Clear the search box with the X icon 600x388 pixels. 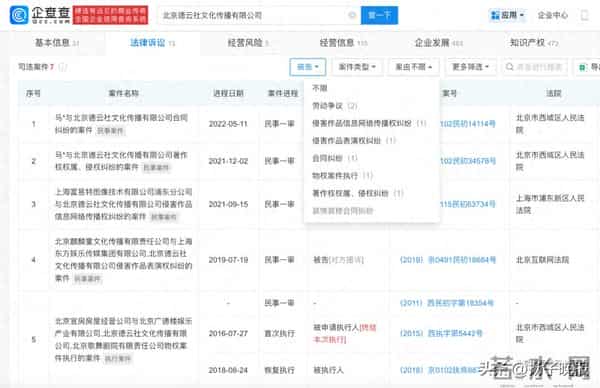click(352, 15)
